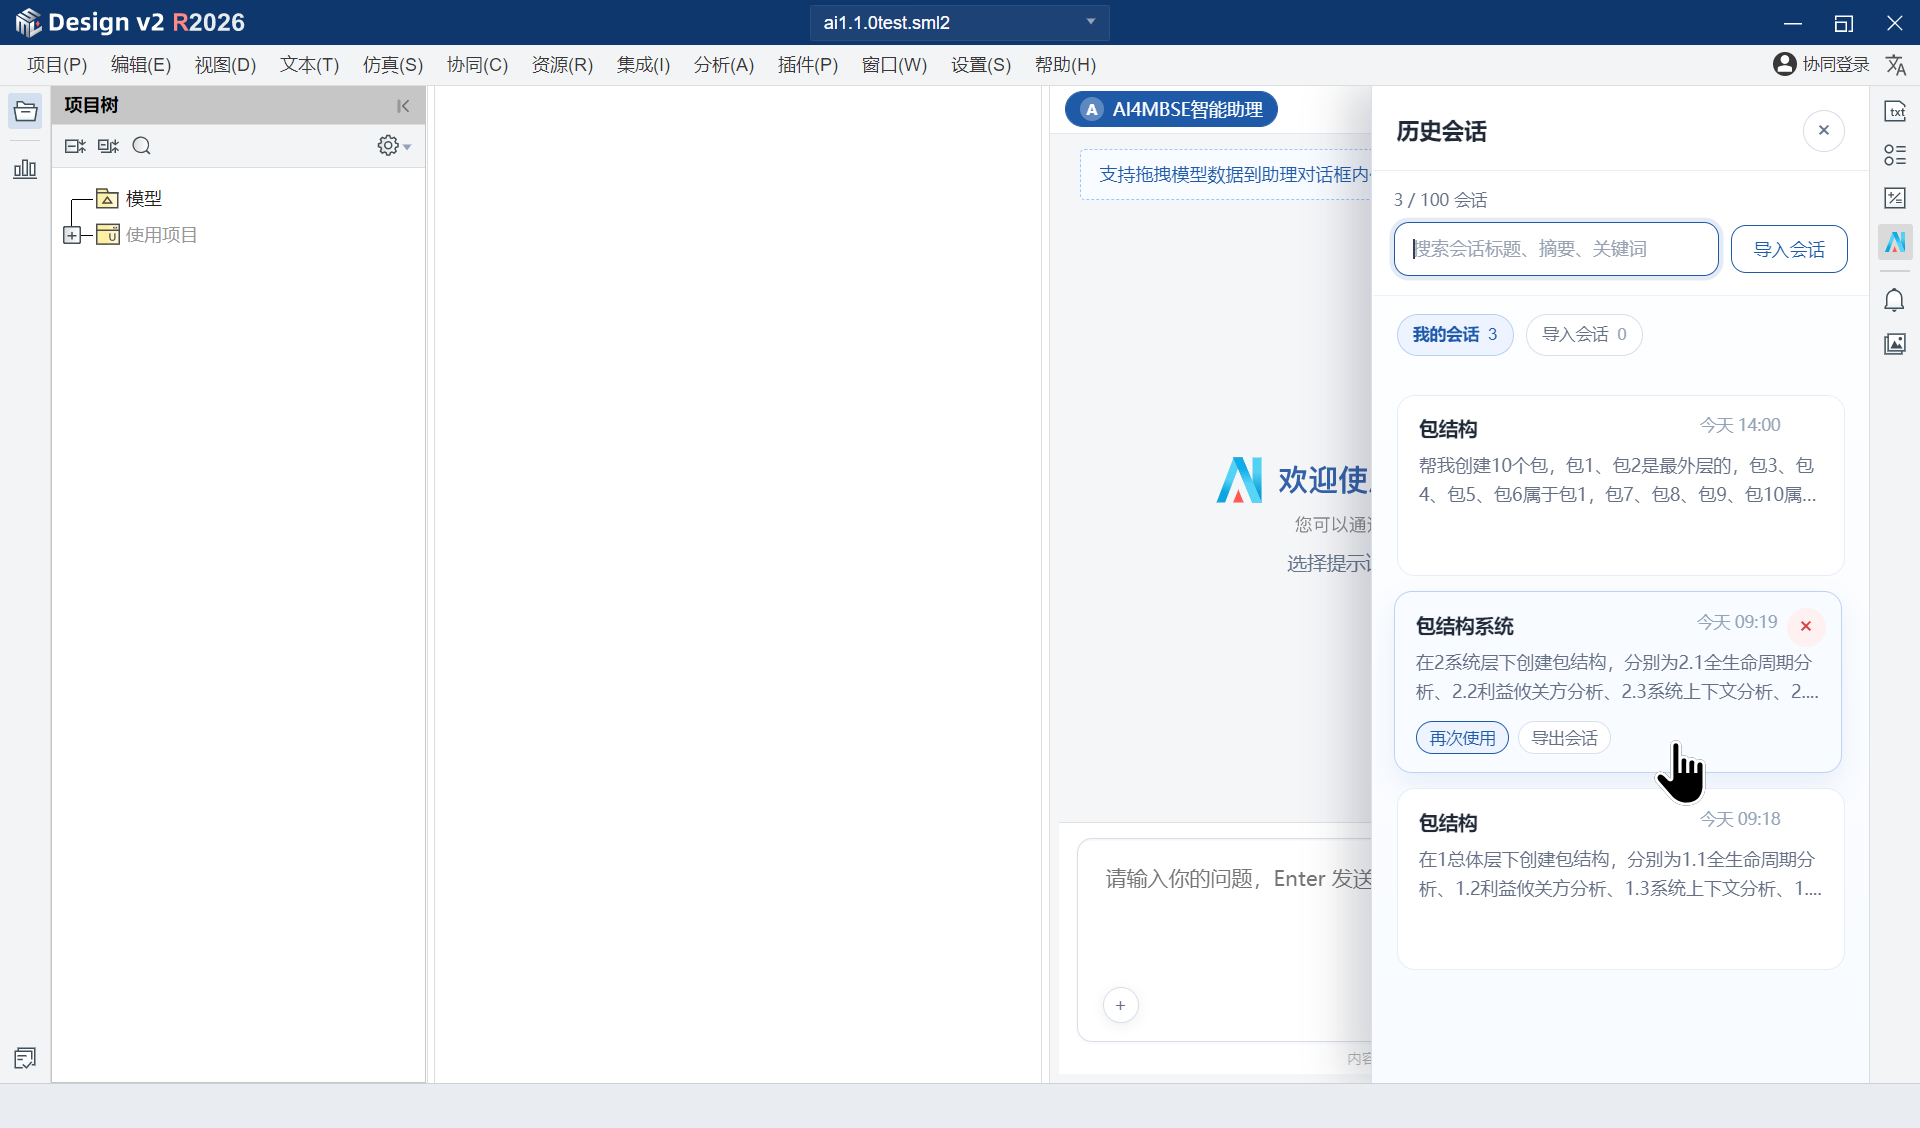Click the 支持拖拽模型数据 hint banner
This screenshot has width=1920, height=1128.
pos(1226,175)
